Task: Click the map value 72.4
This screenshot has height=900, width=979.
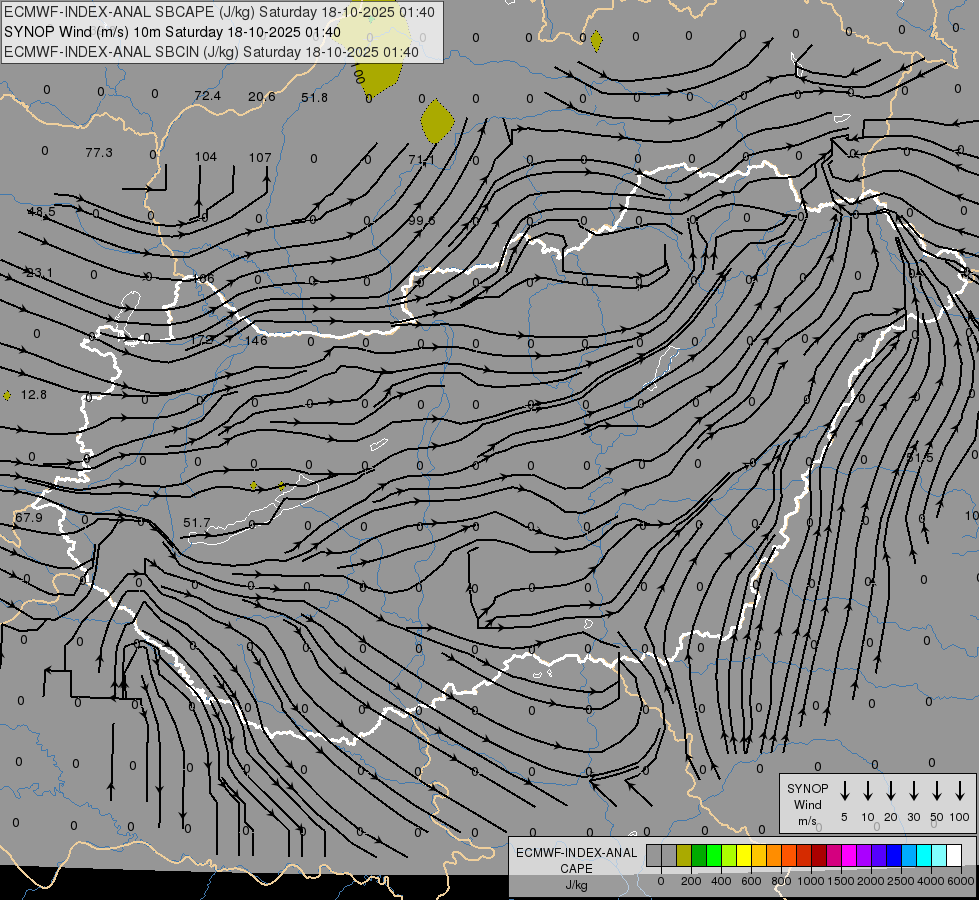Action: pos(207,96)
